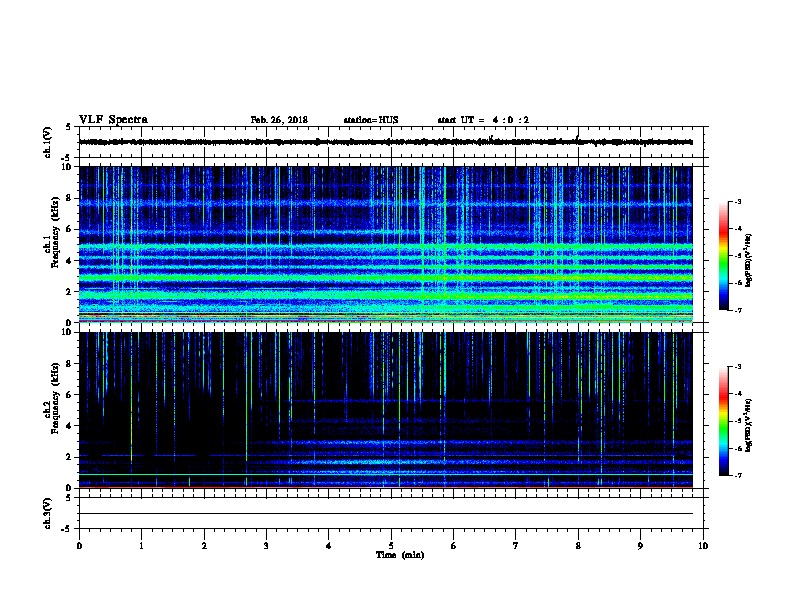Viewport: 792px width, 612px height.
Task: Click the time axis tick label "4"
Action: tap(329, 546)
